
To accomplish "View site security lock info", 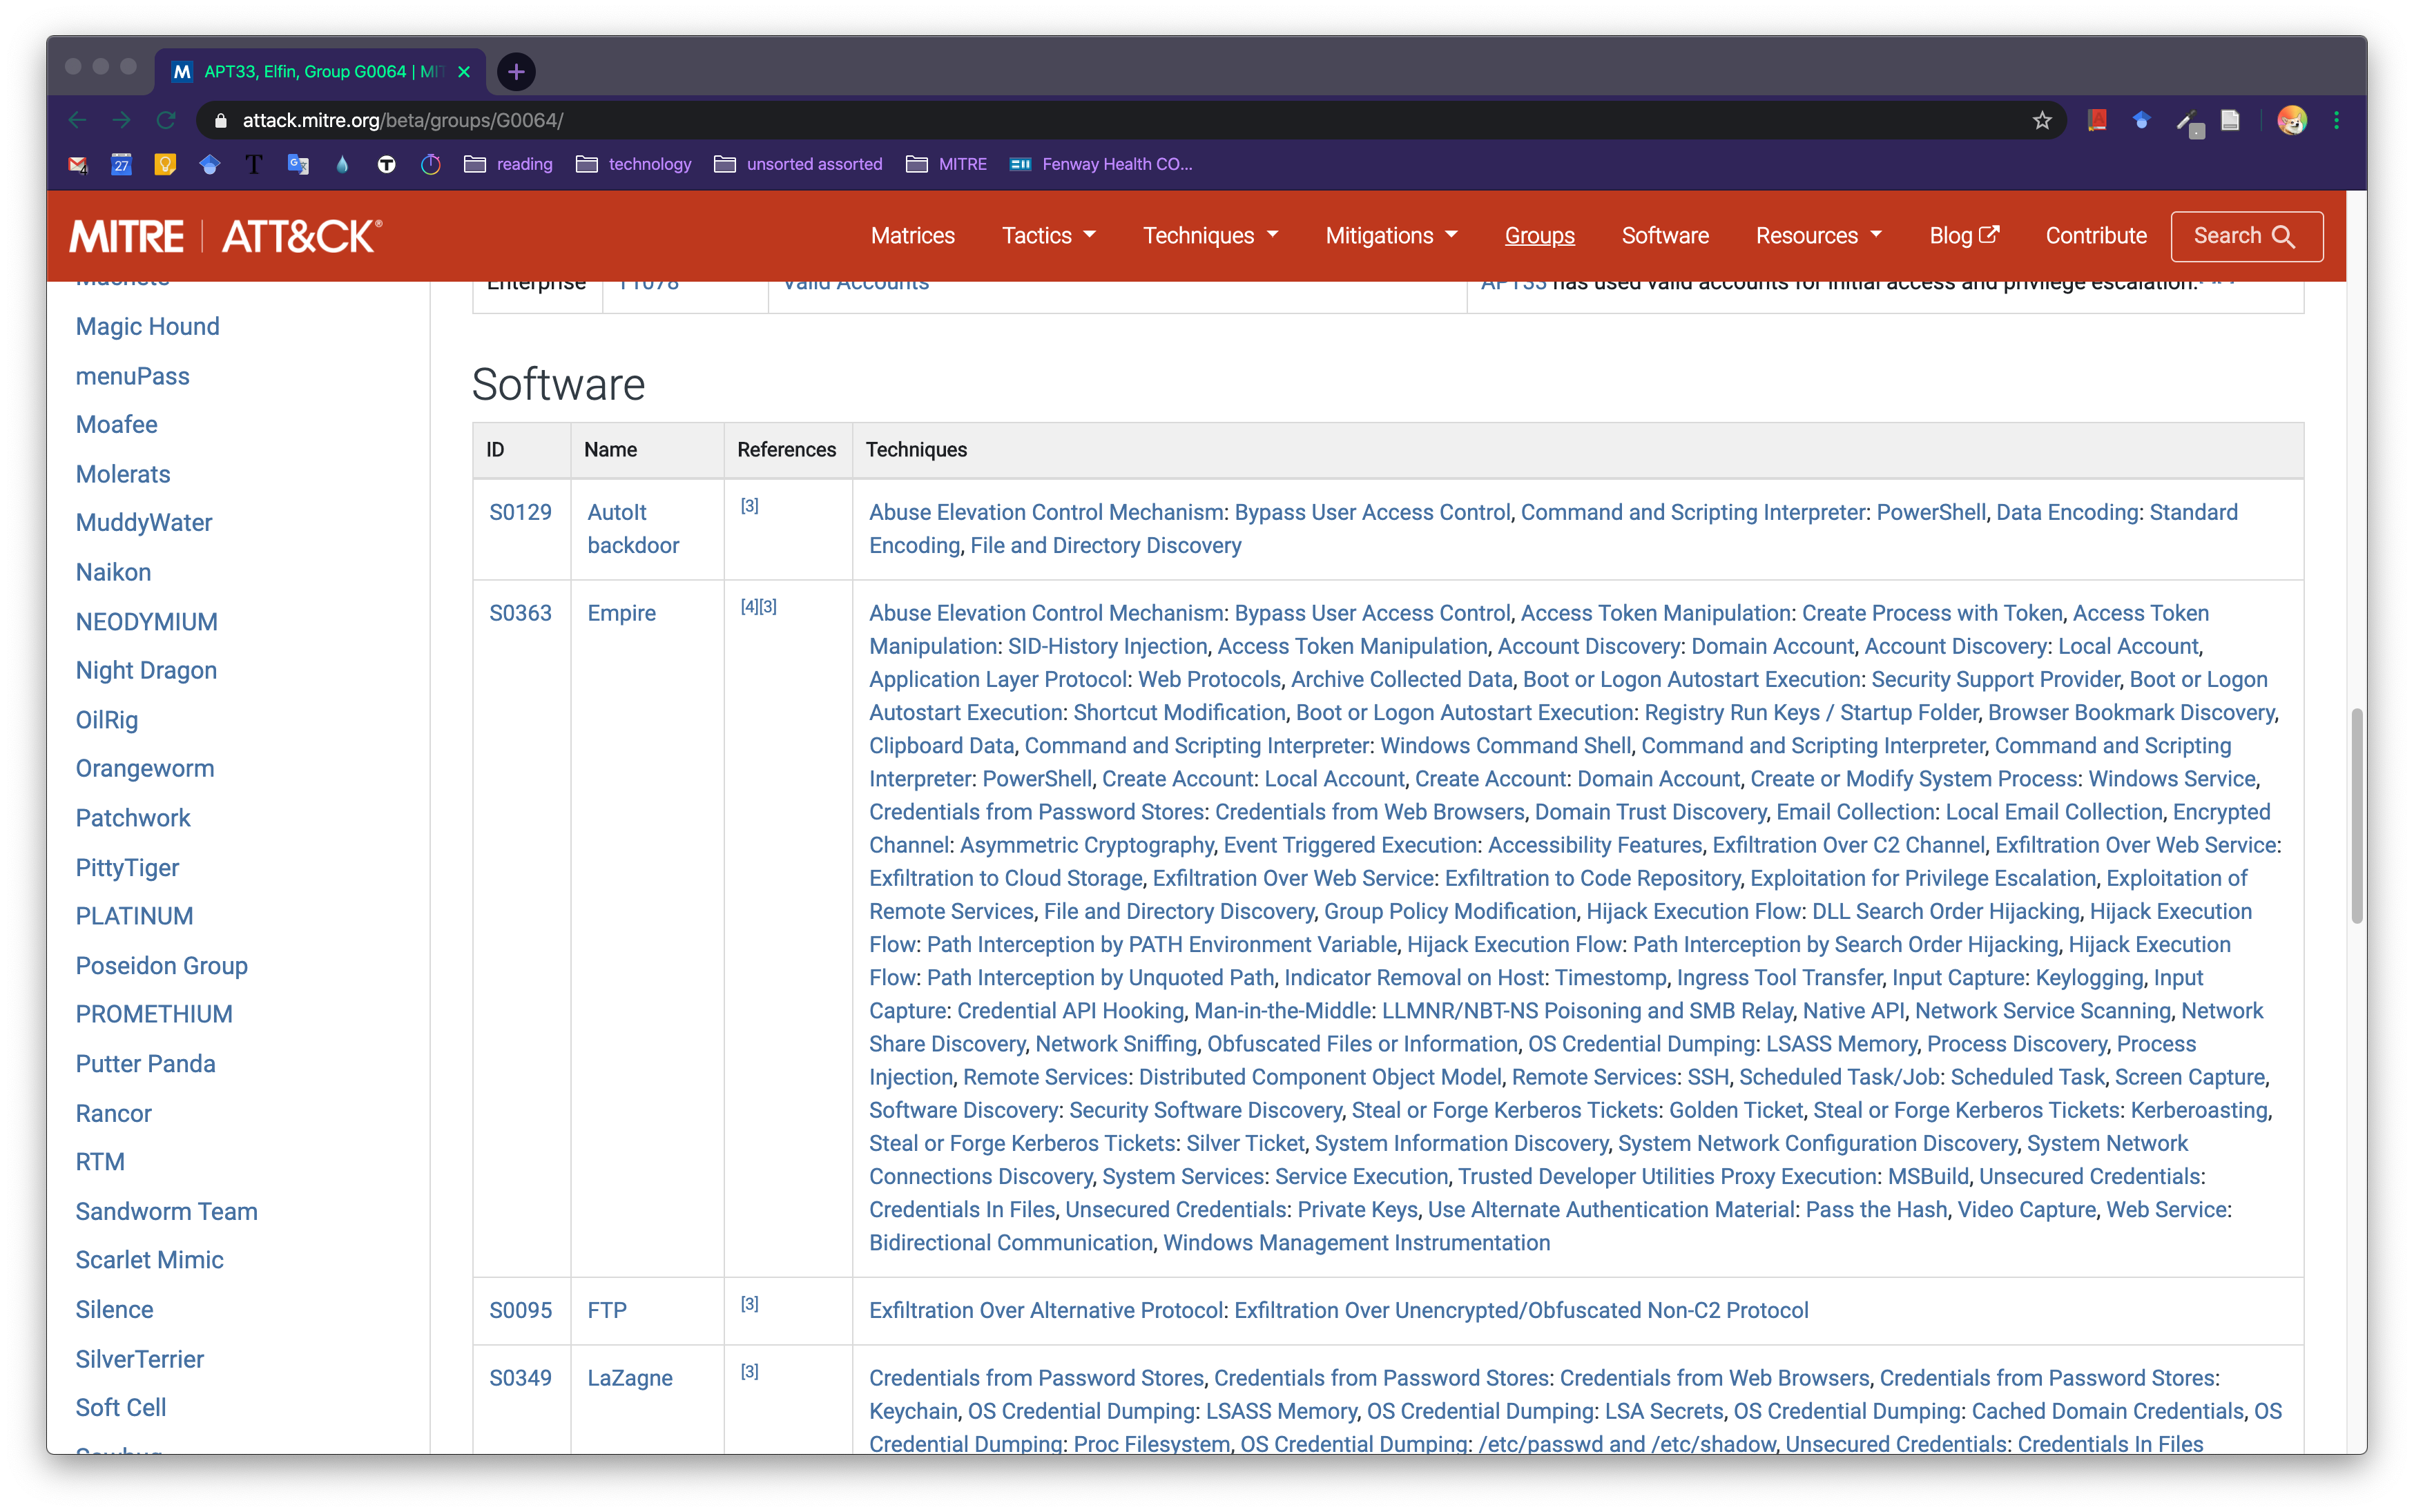I will click(221, 120).
